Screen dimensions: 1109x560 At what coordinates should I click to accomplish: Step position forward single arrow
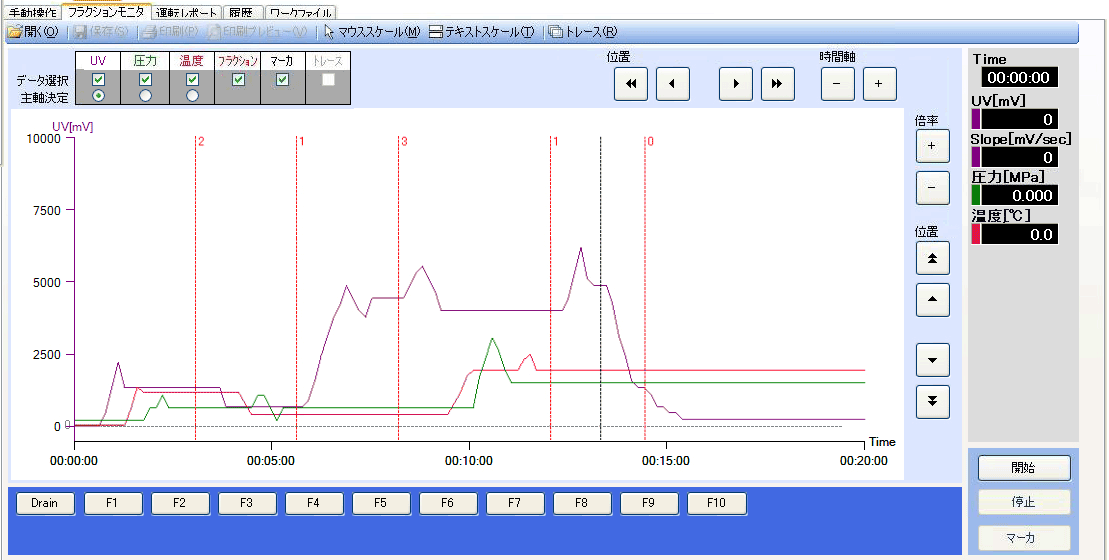736,84
